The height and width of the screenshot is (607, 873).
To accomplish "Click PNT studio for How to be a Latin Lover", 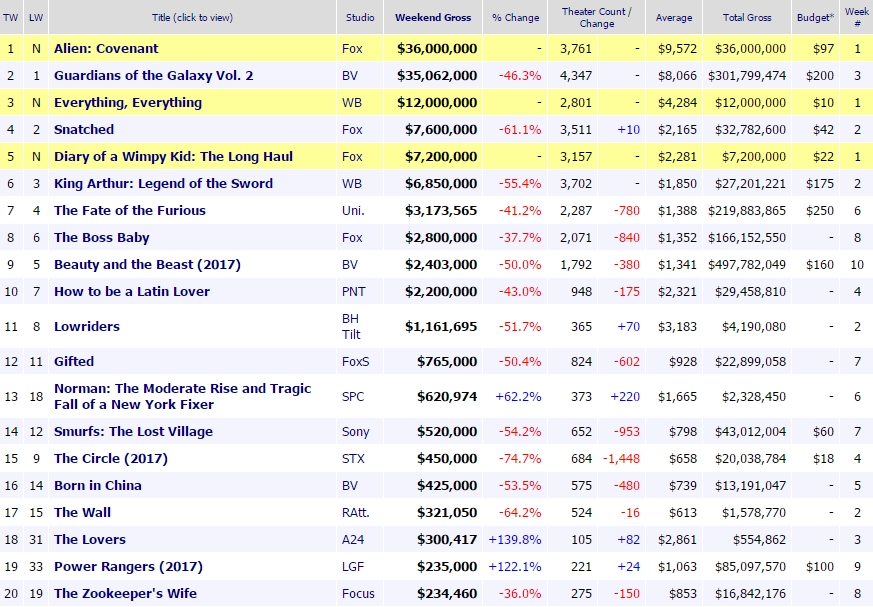I will tap(354, 291).
